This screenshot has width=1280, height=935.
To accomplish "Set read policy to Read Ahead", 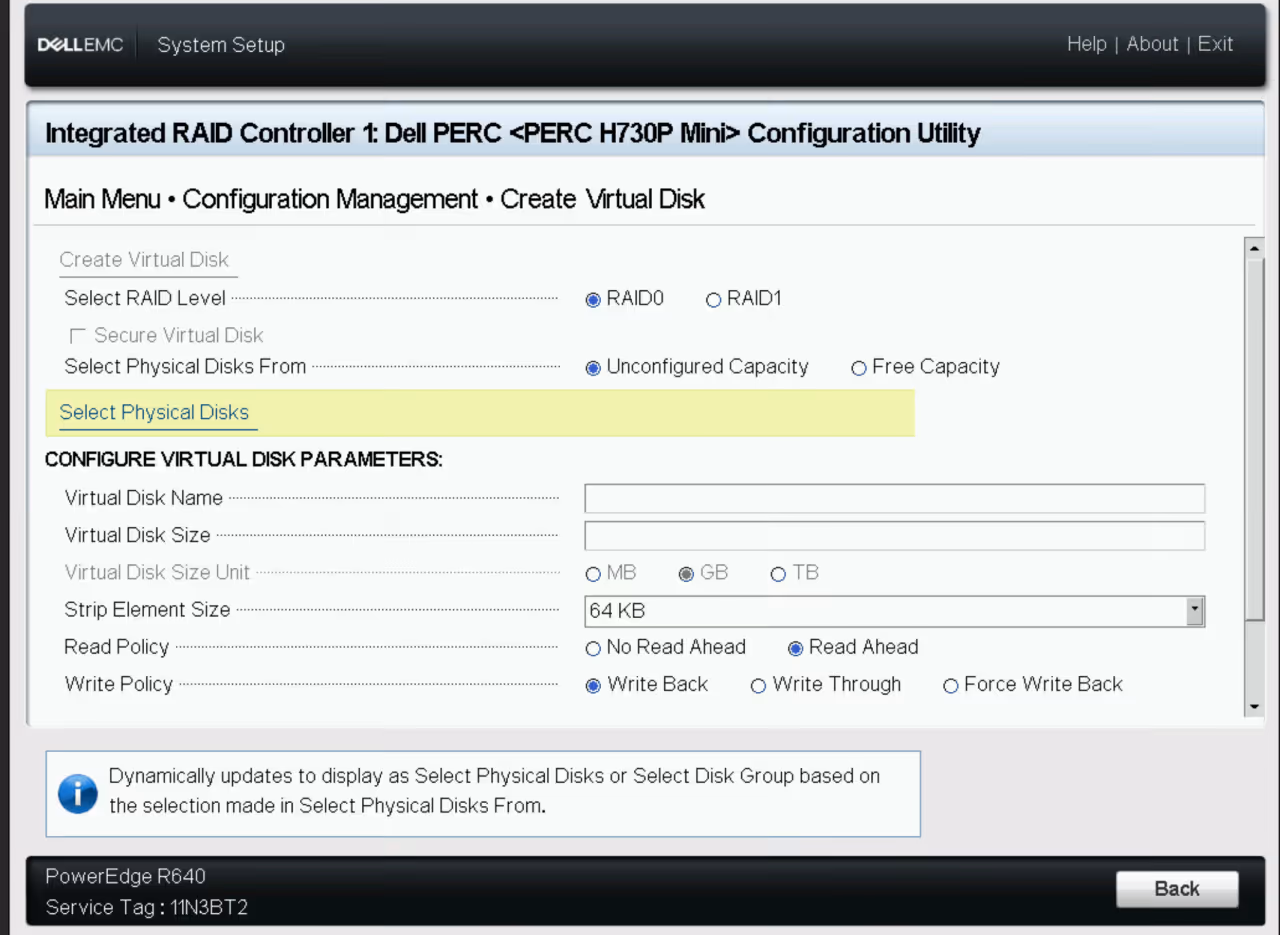I will (795, 649).
